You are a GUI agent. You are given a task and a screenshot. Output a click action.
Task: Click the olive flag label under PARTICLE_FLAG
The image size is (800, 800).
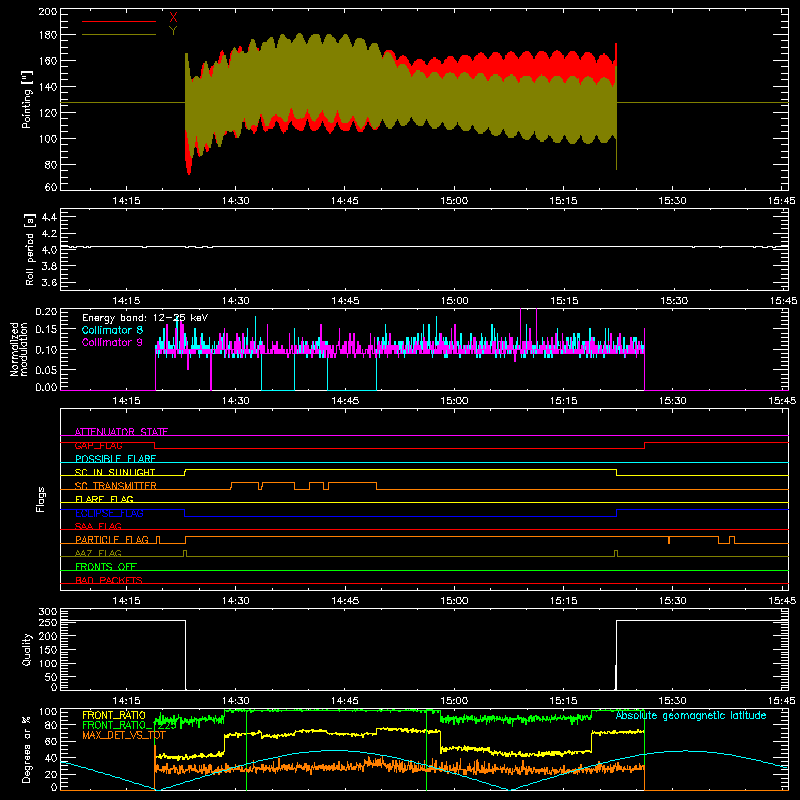point(98,553)
